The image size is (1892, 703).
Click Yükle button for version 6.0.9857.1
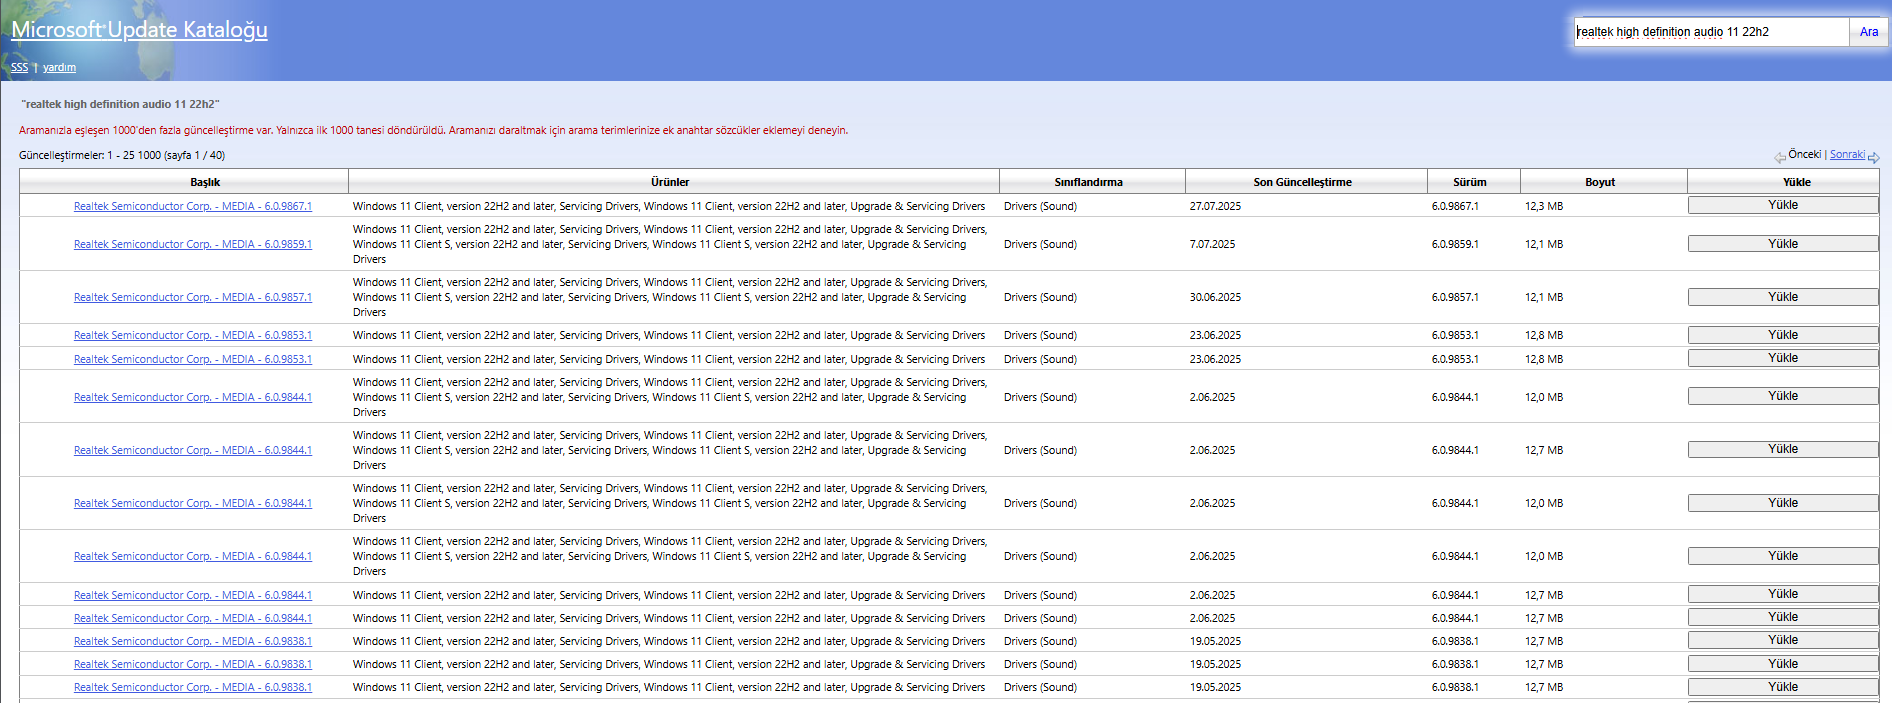[1783, 297]
